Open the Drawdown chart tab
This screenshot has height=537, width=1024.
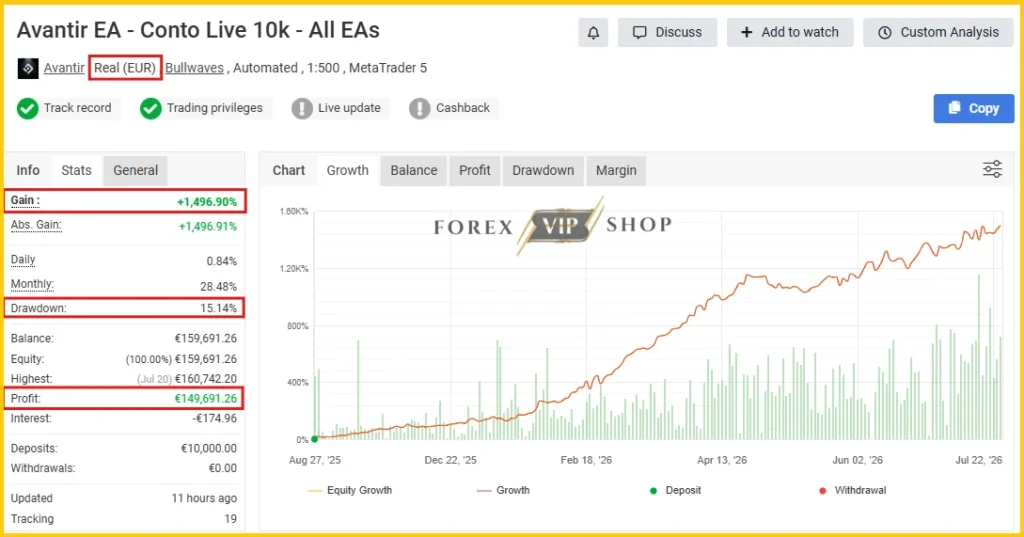click(x=543, y=171)
